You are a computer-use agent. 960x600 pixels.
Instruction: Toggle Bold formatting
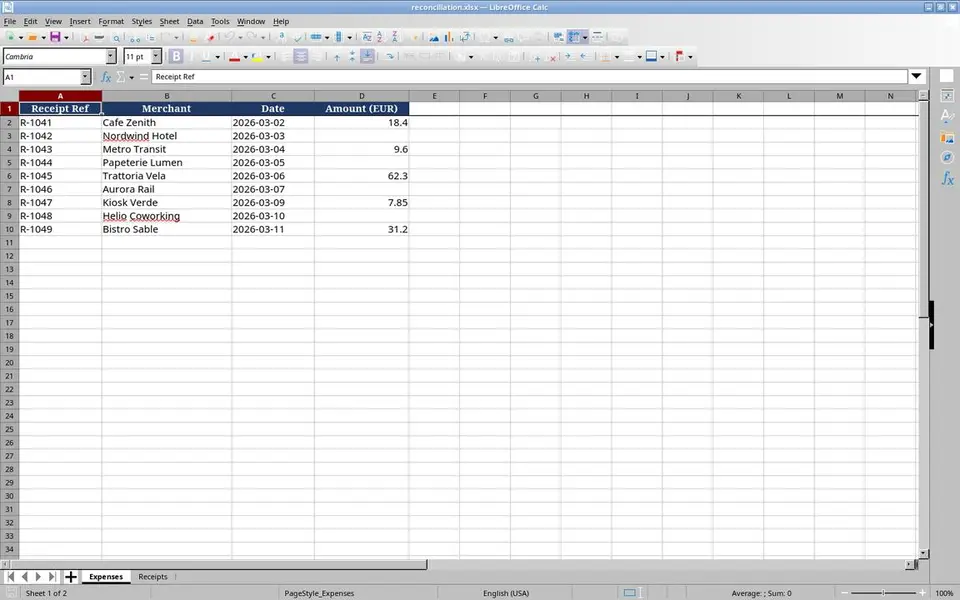click(176, 56)
